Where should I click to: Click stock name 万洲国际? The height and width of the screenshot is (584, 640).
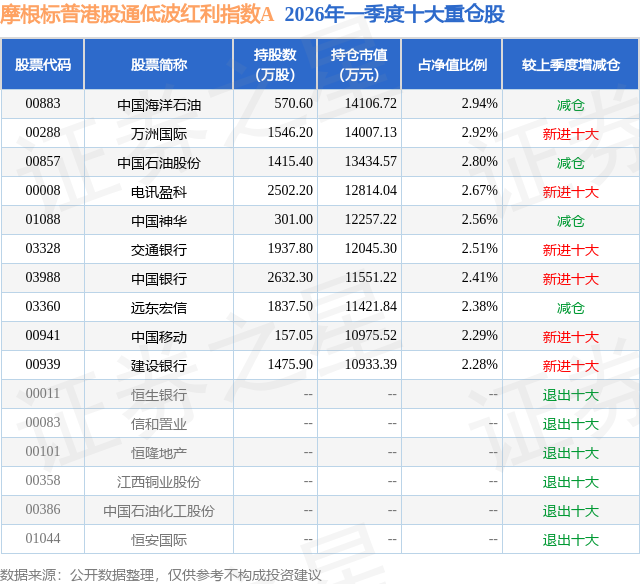(x=159, y=134)
